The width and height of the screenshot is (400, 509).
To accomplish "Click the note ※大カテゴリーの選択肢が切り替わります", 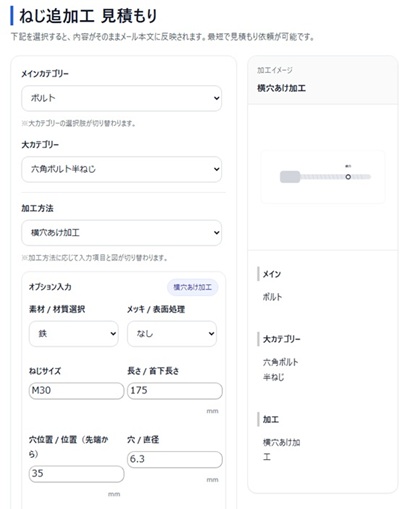I will click(x=79, y=123).
